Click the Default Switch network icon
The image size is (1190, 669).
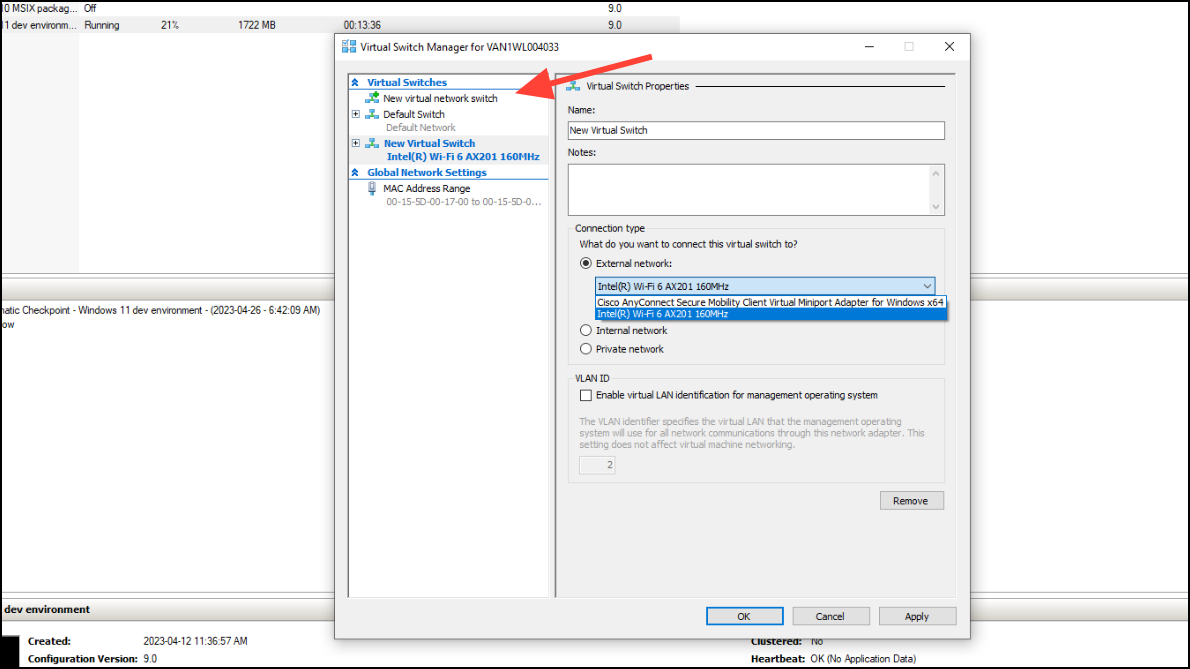[372, 114]
